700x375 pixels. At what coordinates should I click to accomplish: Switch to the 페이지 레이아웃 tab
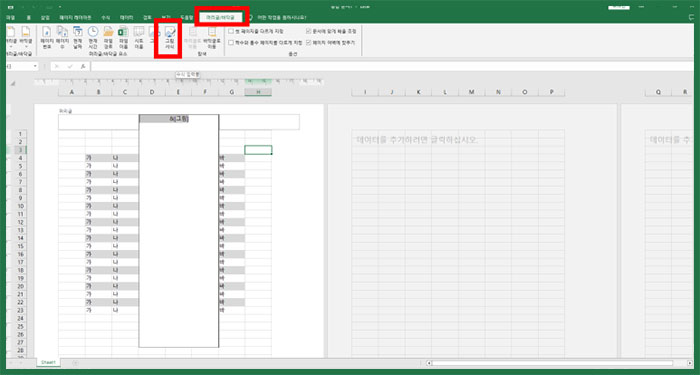click(x=75, y=17)
